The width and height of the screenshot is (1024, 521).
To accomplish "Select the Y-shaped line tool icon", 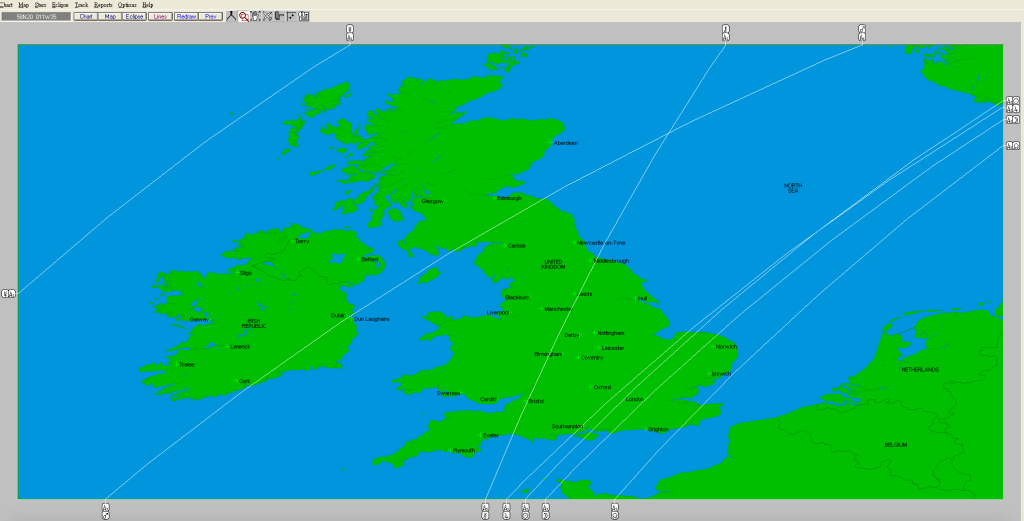I will pos(231,16).
